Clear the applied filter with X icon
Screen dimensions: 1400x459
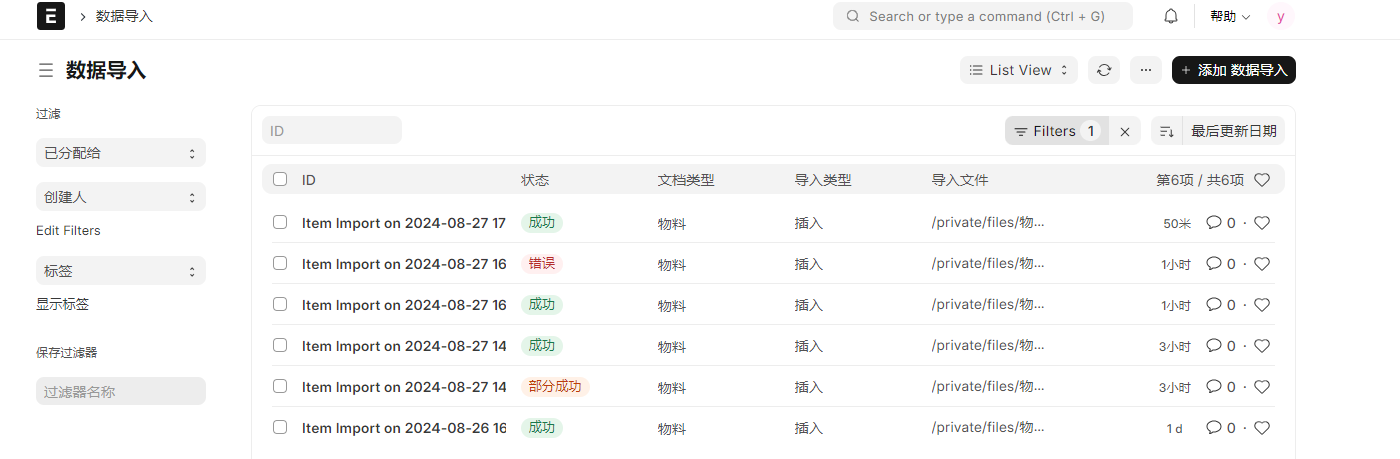pos(1125,131)
